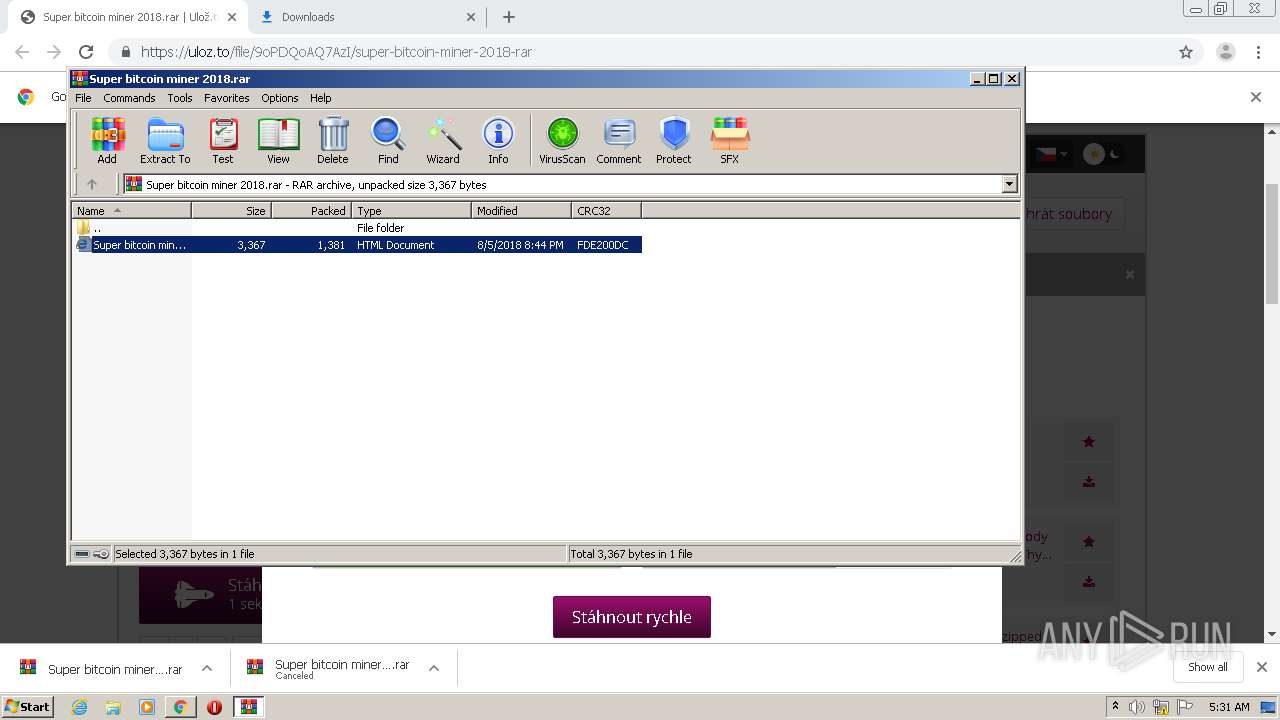Click the first favorite star icon on page
Screen dimensions: 1280x720
(x=1089, y=441)
